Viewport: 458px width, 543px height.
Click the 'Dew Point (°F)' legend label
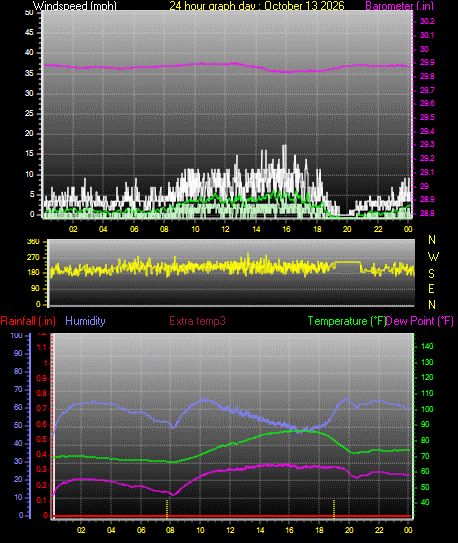[x=420, y=321]
